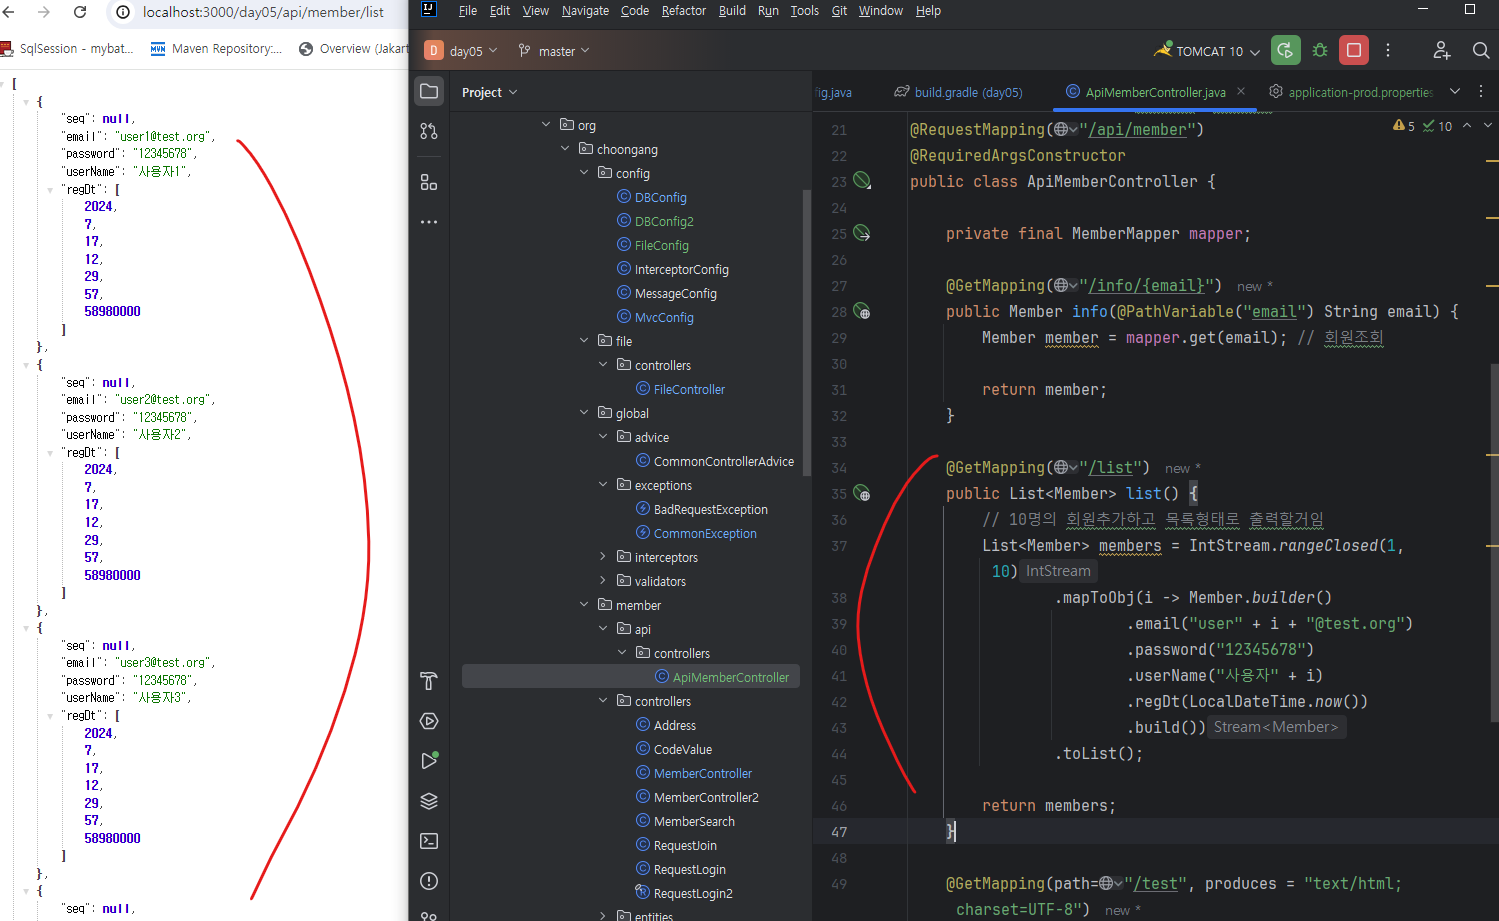Open the Refactor menu

[684, 11]
